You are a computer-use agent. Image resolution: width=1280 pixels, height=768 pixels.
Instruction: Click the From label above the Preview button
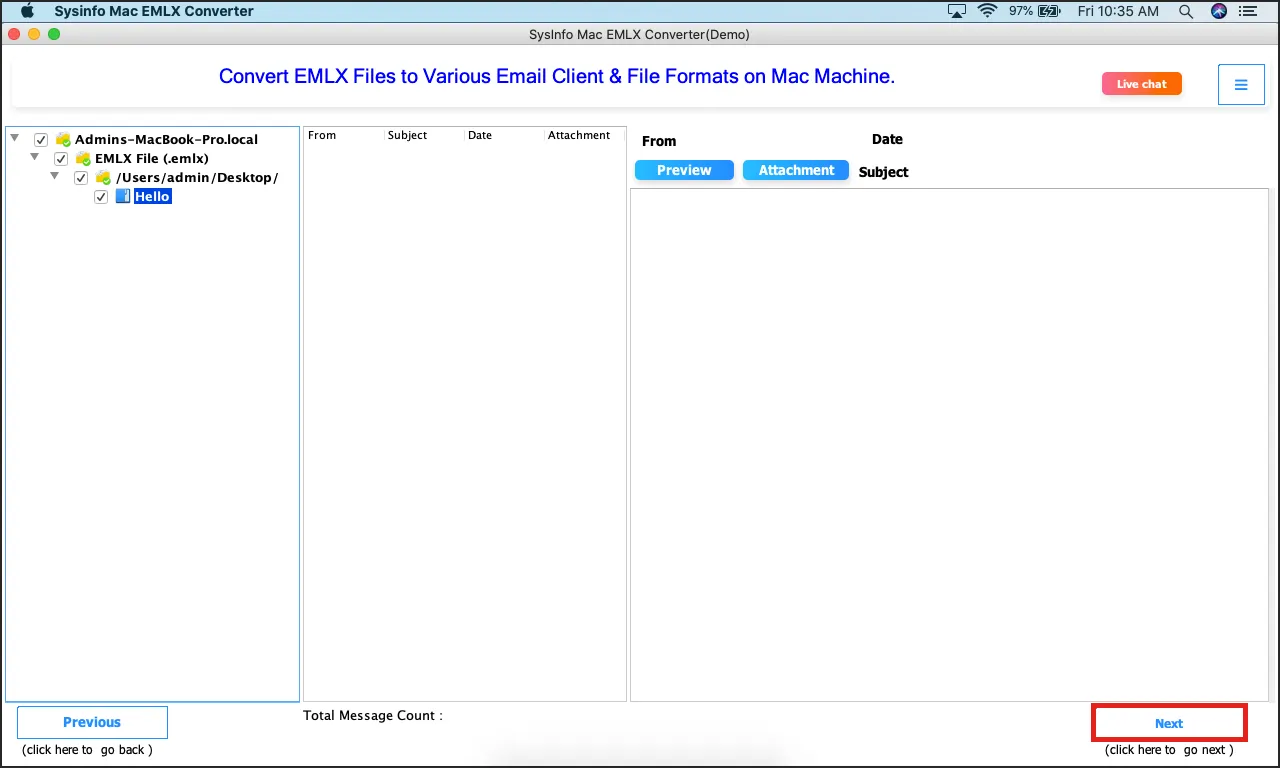tap(659, 141)
